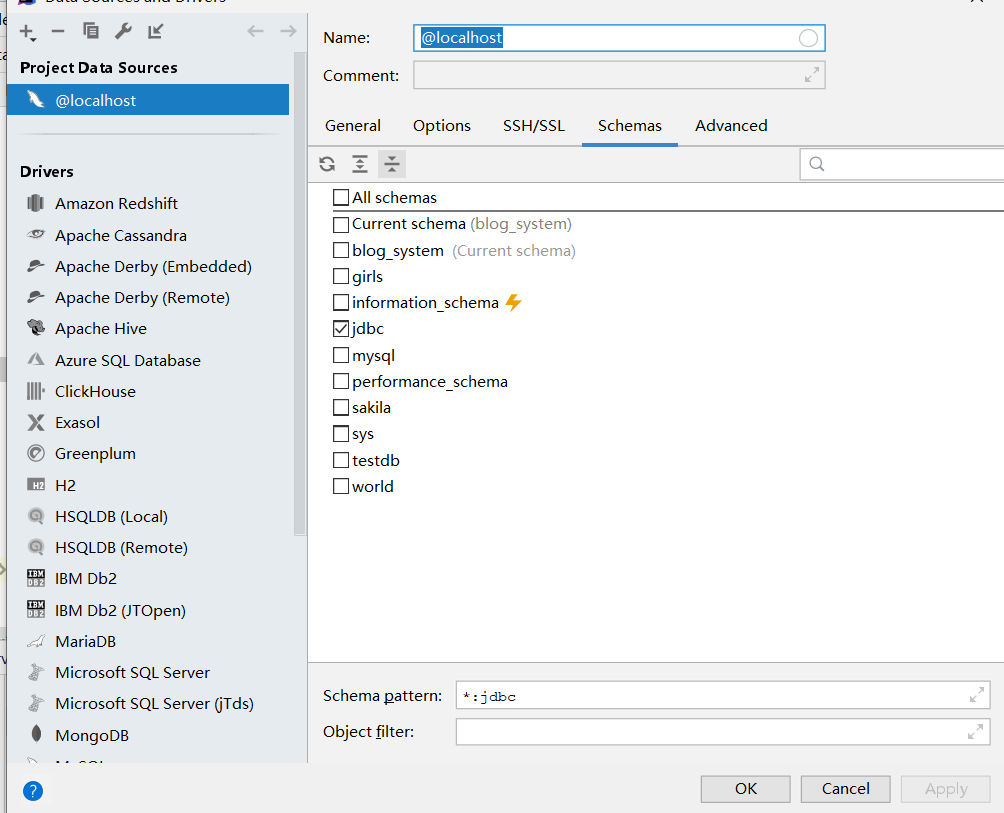Duplicate the selected data source
This screenshot has width=1004, height=813.
click(91, 31)
